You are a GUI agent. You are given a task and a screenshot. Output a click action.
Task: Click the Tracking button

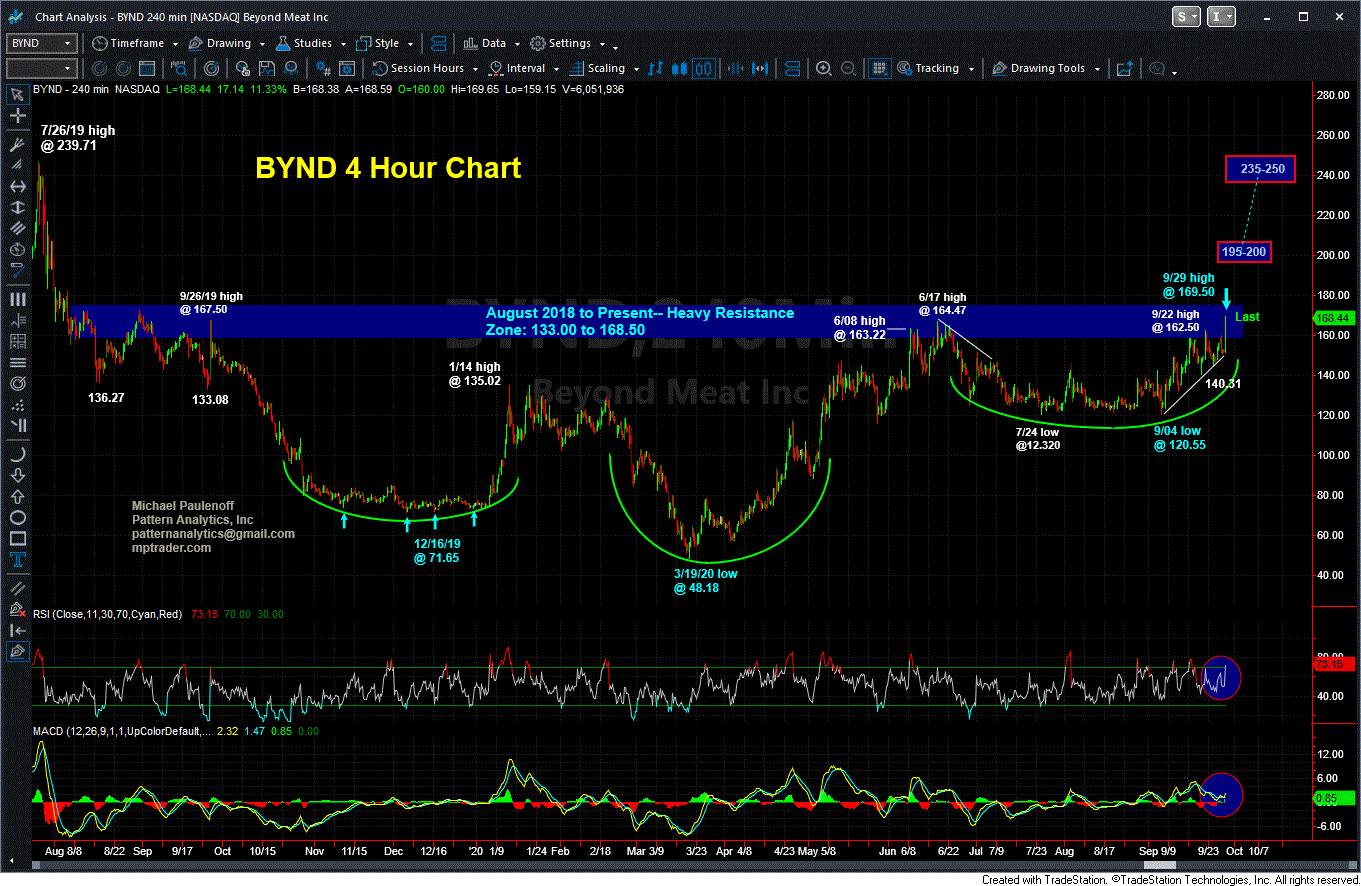pos(927,68)
